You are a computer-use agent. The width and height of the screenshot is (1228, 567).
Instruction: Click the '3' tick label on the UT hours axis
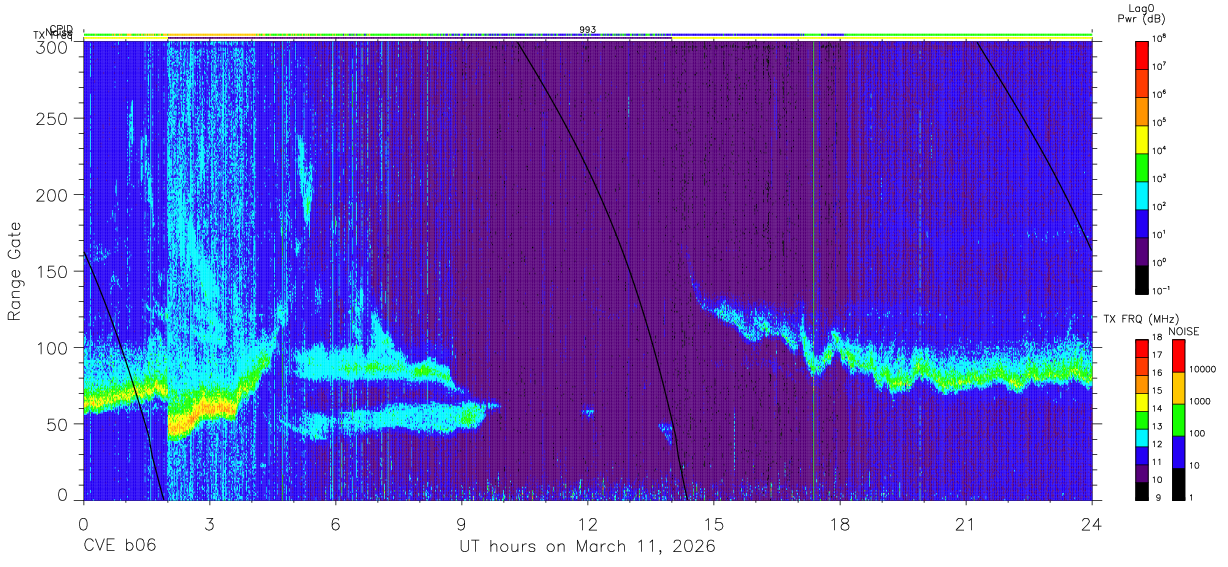(x=209, y=525)
